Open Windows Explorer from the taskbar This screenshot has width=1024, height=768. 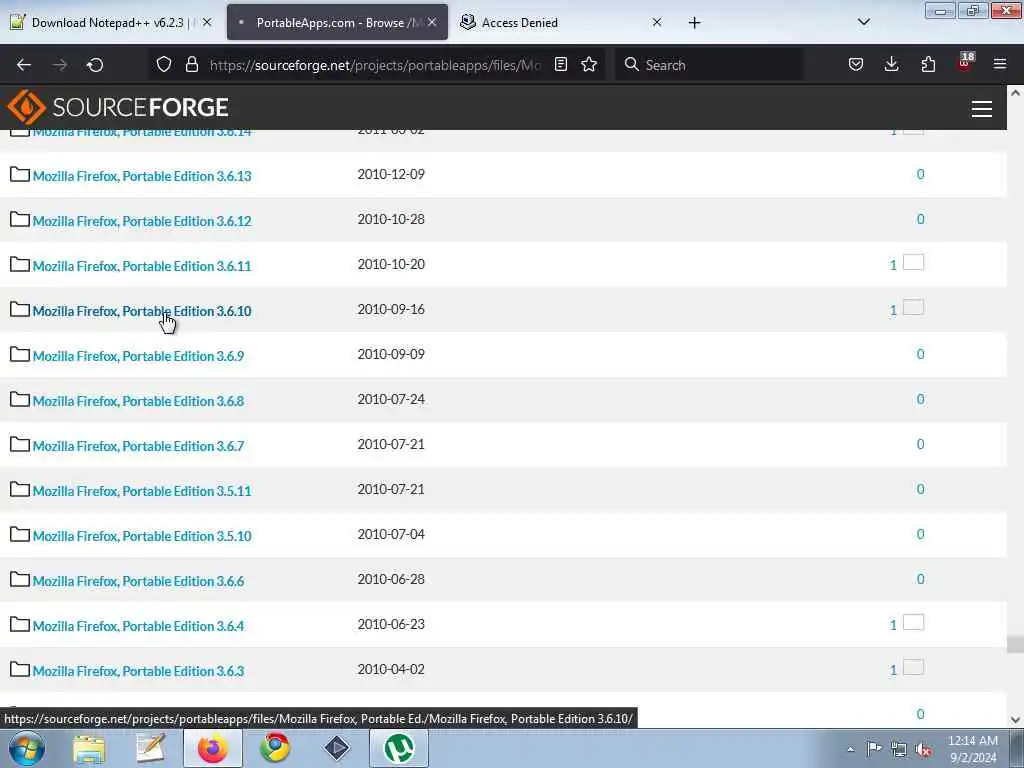(89, 748)
